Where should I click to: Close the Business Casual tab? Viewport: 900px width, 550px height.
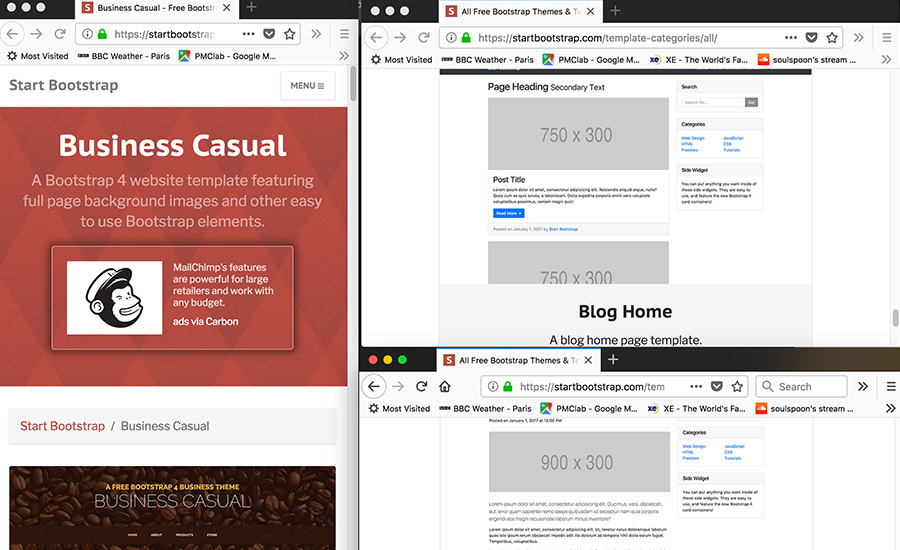click(x=227, y=7)
